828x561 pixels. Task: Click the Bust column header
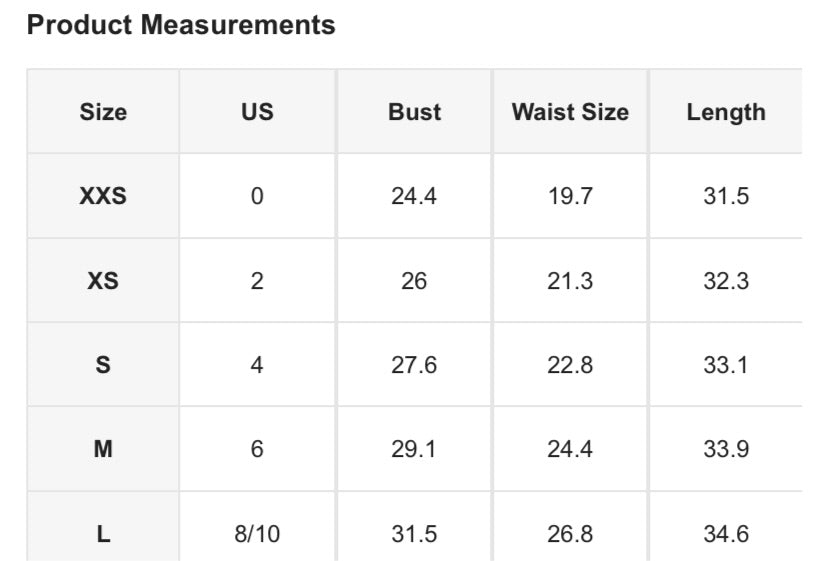click(414, 112)
